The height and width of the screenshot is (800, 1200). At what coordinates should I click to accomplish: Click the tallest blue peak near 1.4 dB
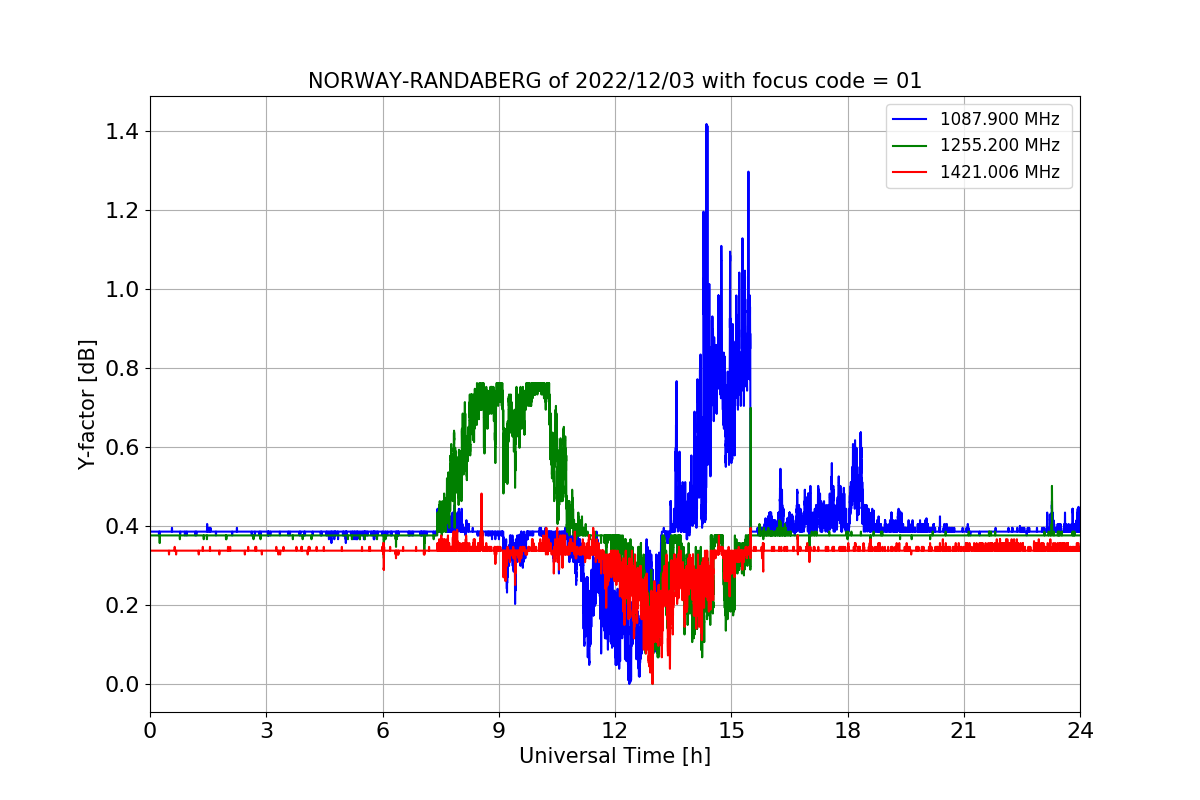(x=706, y=127)
